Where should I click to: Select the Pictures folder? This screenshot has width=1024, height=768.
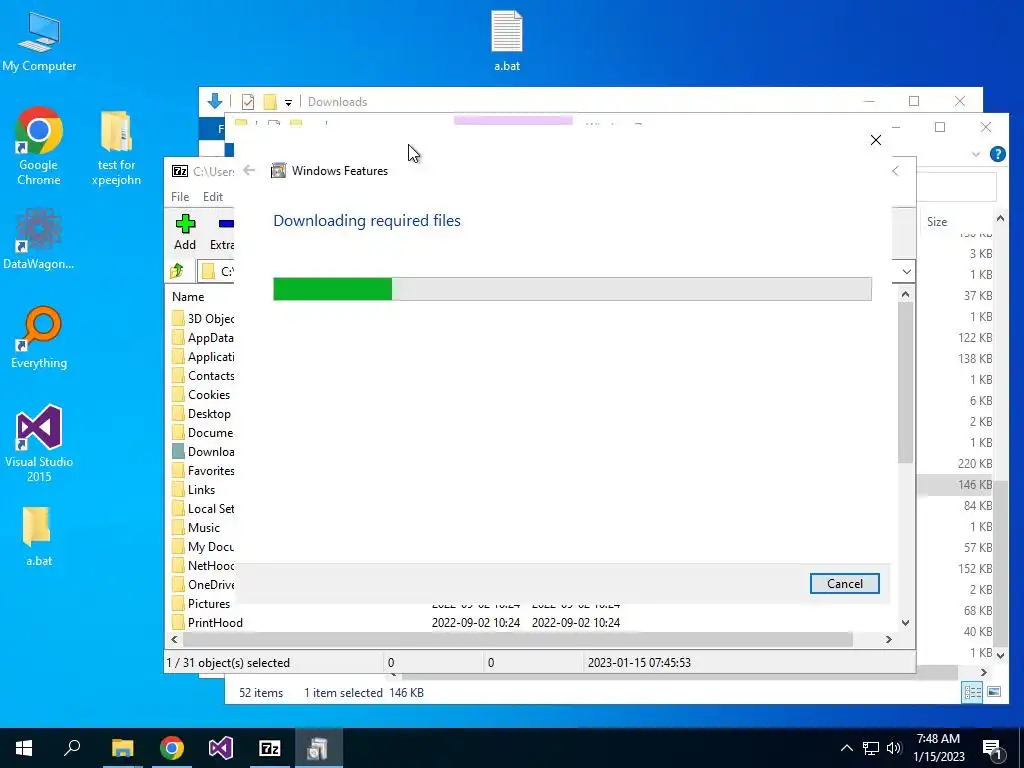coord(201,603)
